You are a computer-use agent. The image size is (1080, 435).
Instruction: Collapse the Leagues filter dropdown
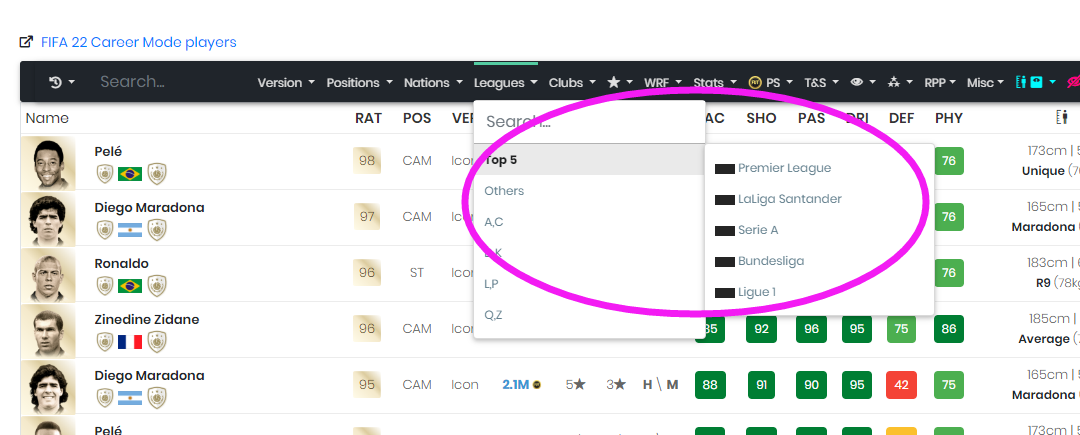tap(506, 83)
